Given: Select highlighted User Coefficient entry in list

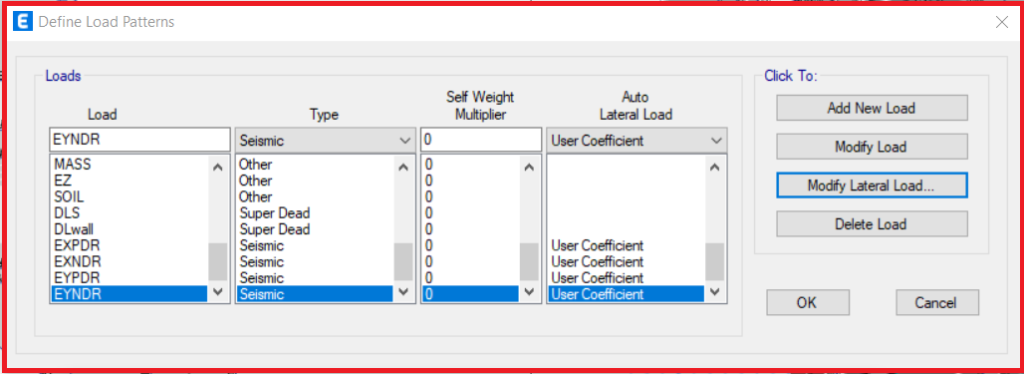Looking at the screenshot, I should click(x=626, y=294).
